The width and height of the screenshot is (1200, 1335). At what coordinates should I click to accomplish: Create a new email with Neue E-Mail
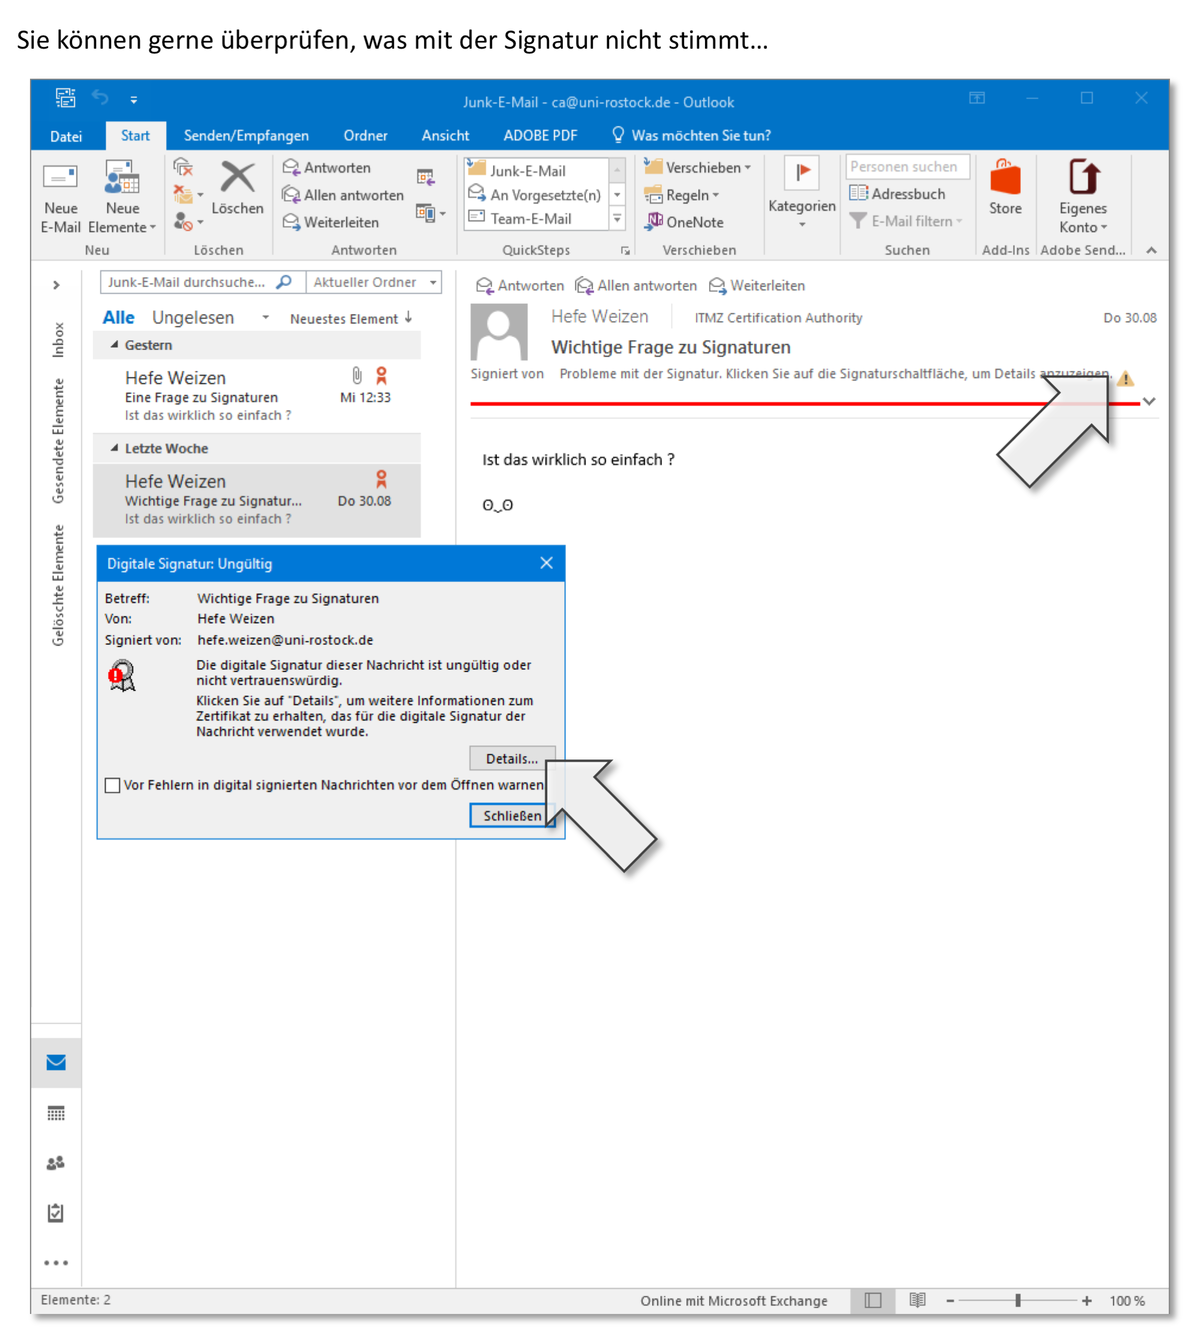point(60,197)
